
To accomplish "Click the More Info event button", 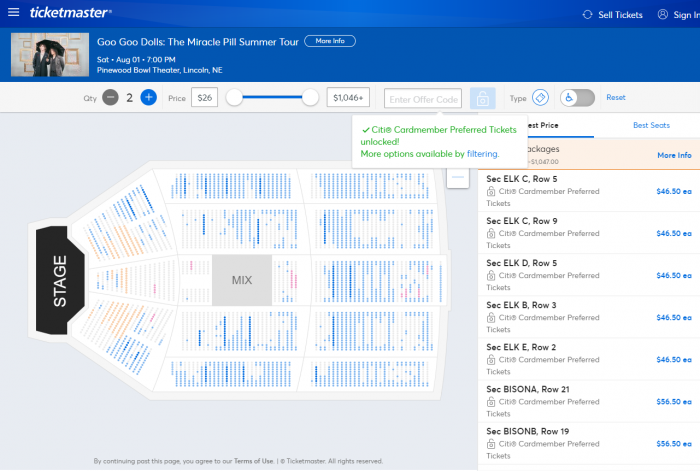I will [329, 41].
